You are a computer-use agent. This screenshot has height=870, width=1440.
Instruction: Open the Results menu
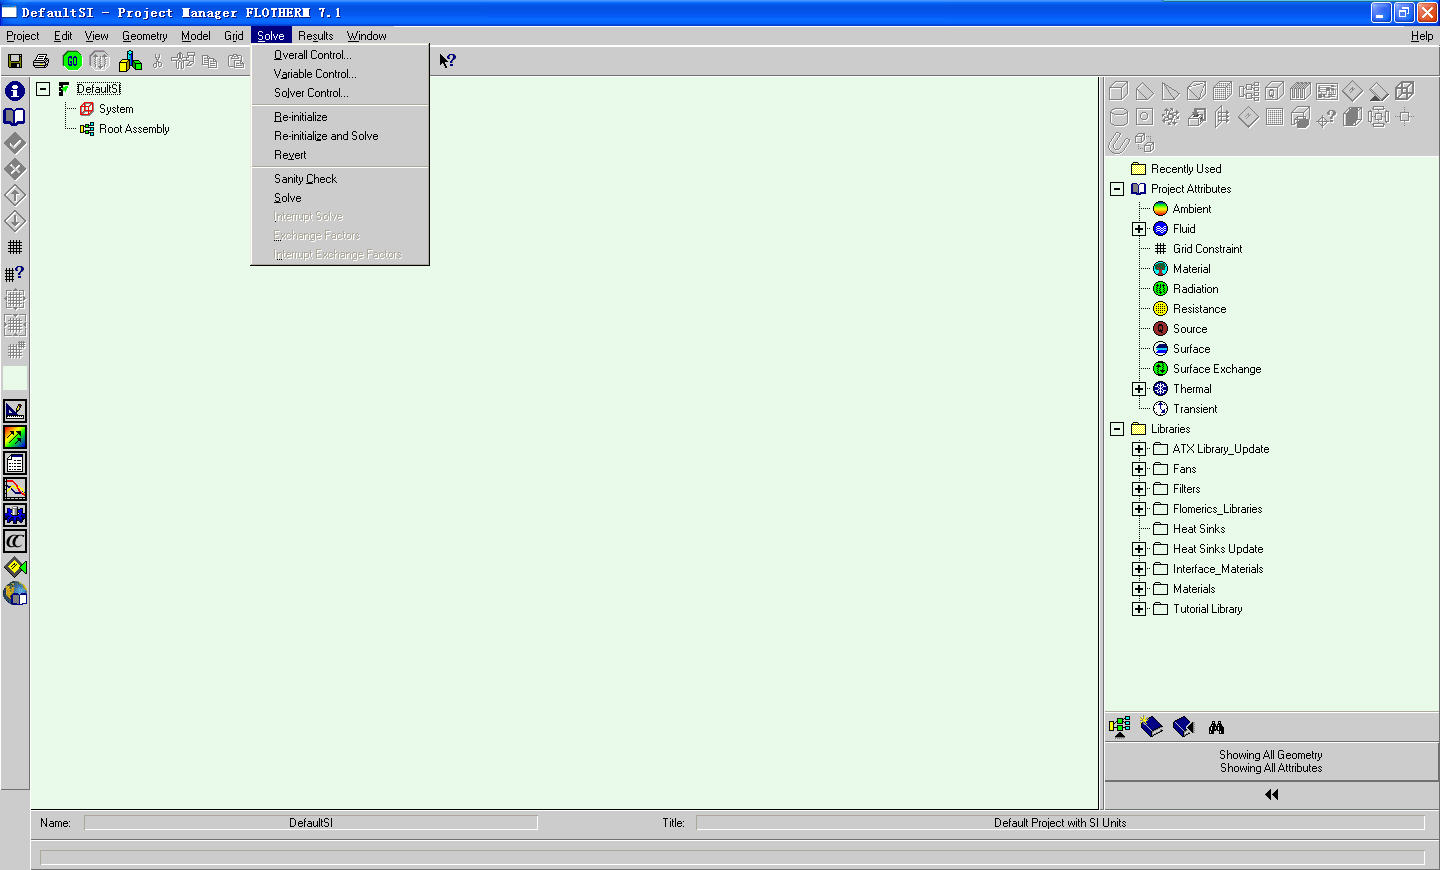tap(315, 36)
